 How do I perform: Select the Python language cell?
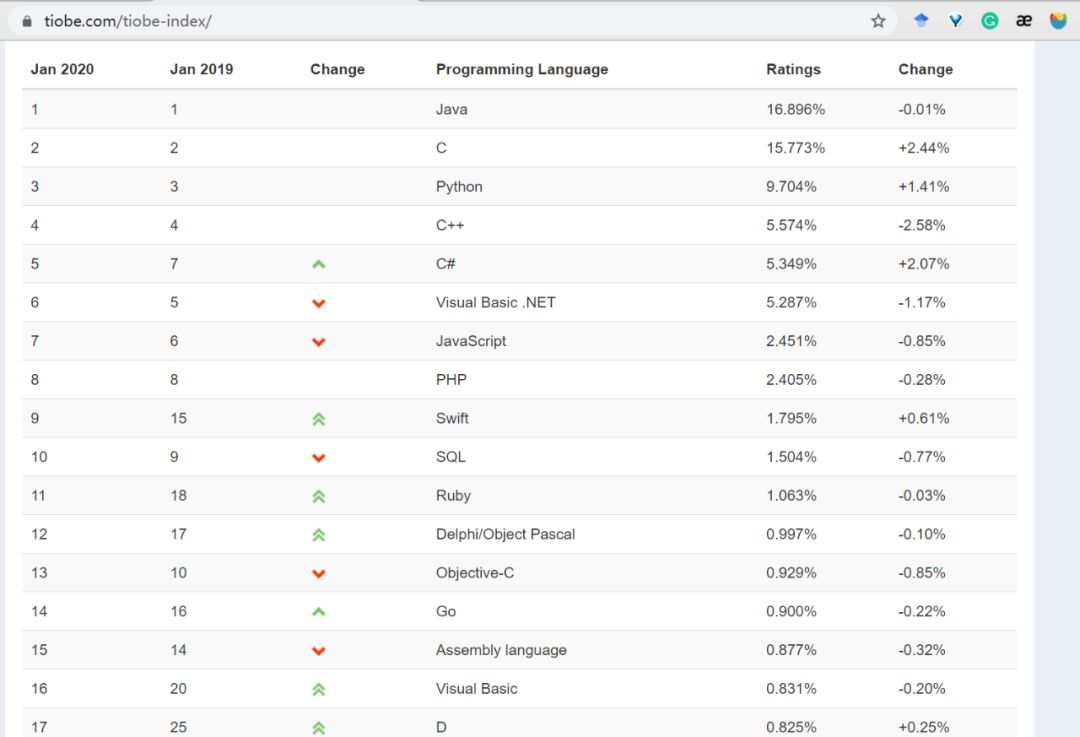point(459,187)
